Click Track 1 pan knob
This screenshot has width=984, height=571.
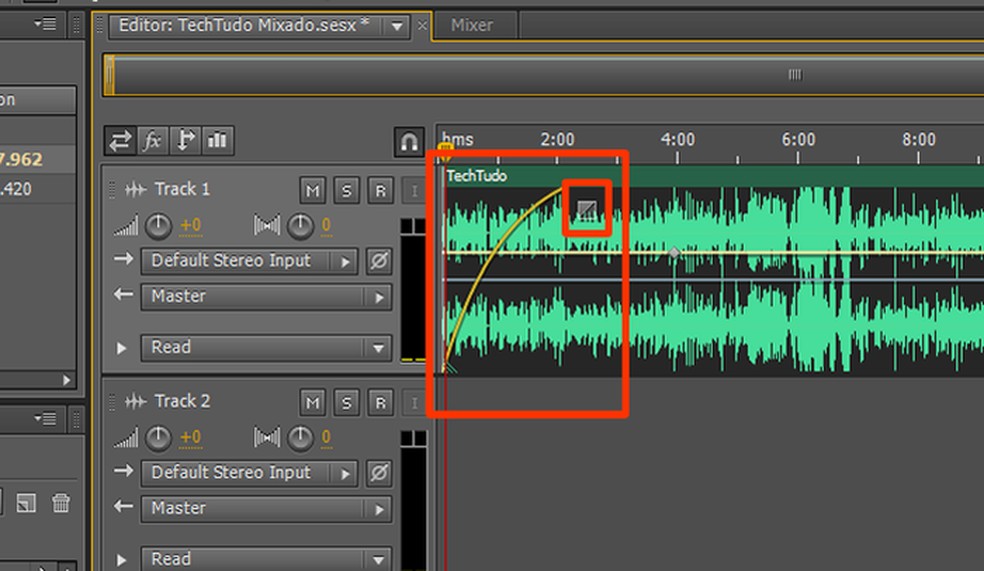(300, 226)
